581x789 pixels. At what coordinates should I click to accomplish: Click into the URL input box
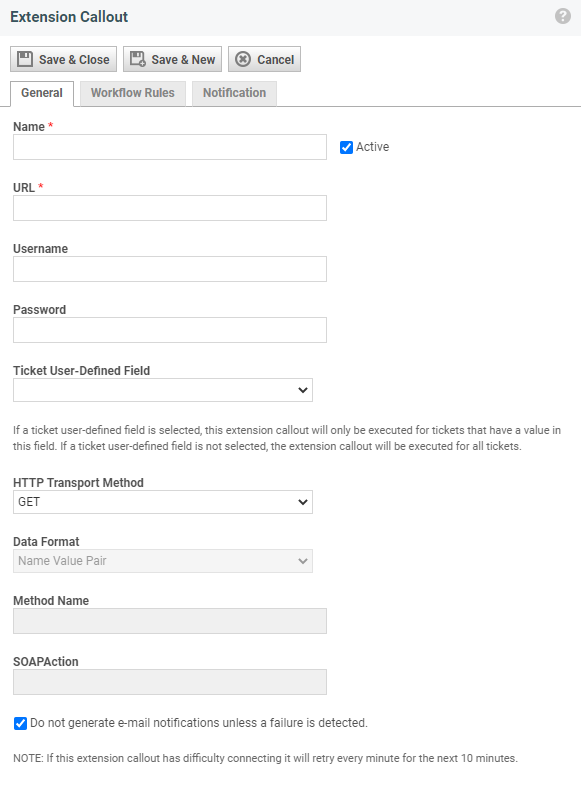[x=170, y=208]
